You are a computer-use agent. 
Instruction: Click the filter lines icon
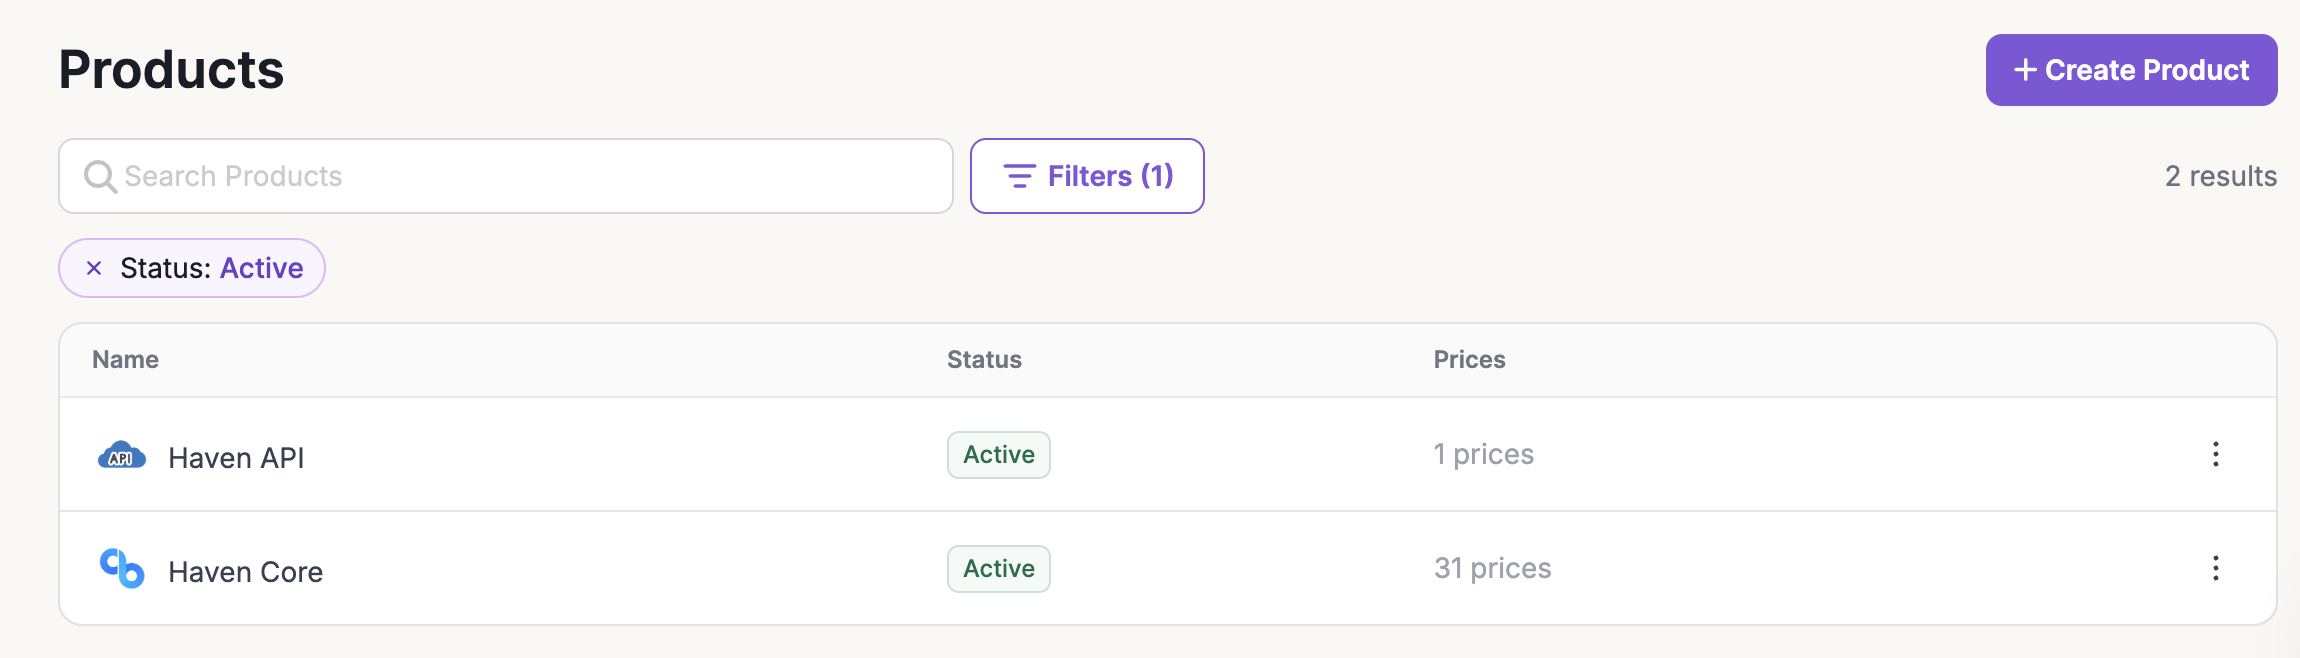(1019, 177)
